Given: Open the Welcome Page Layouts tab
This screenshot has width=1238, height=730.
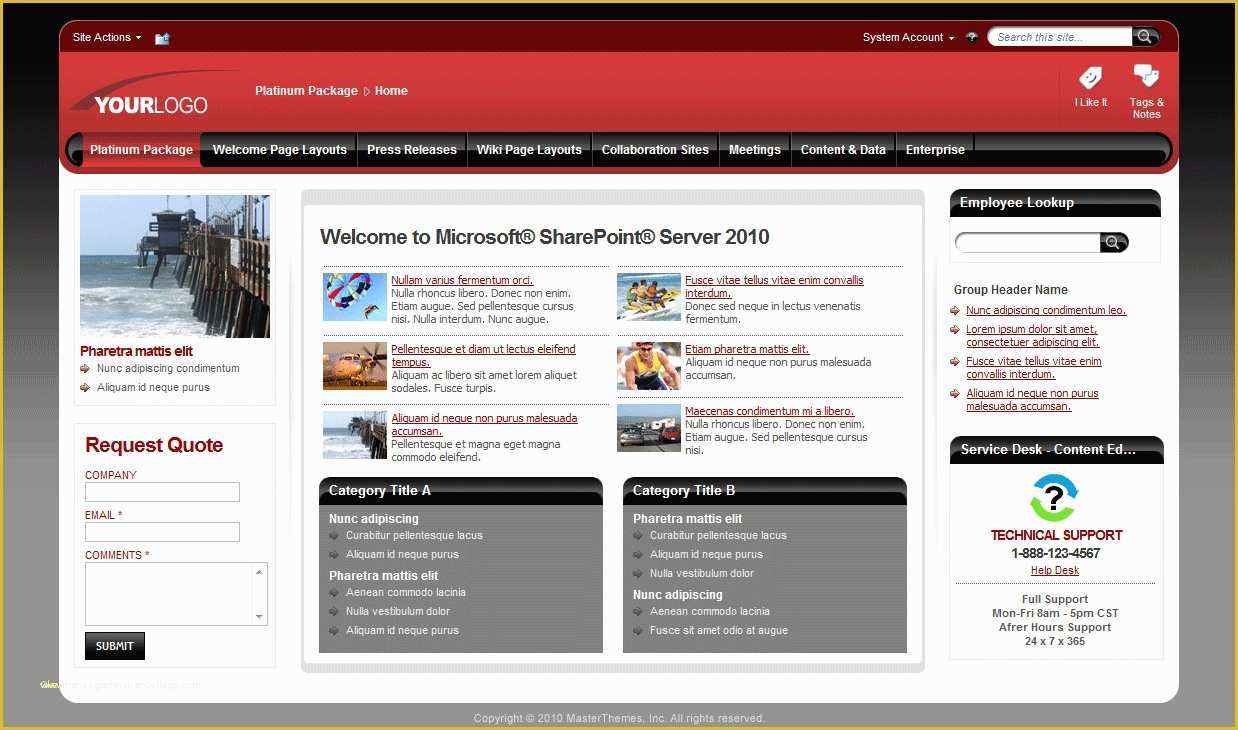Looking at the screenshot, I should coord(280,150).
